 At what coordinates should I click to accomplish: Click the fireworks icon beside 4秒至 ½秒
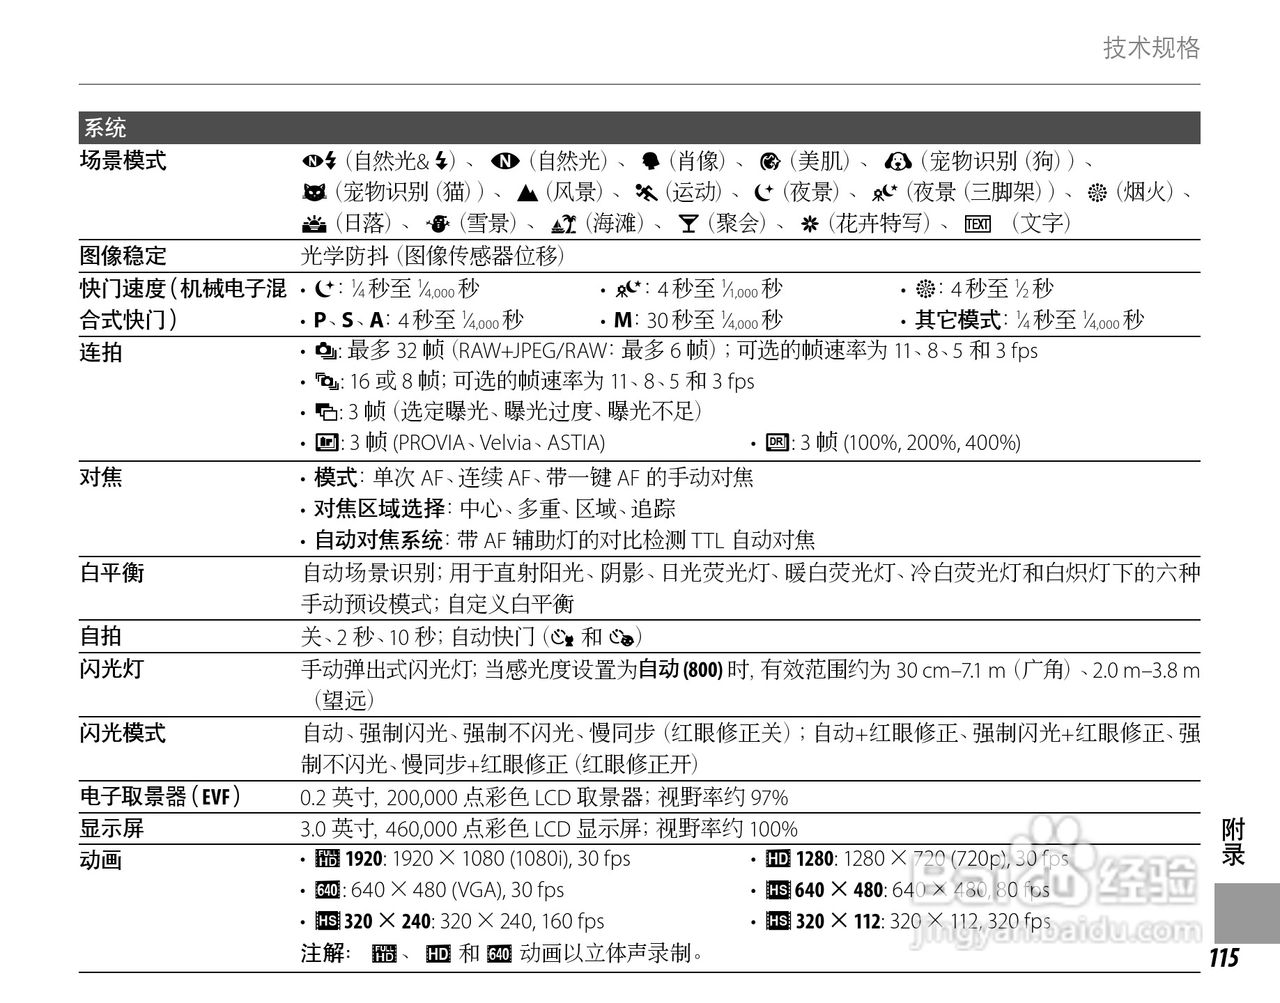click(x=925, y=290)
